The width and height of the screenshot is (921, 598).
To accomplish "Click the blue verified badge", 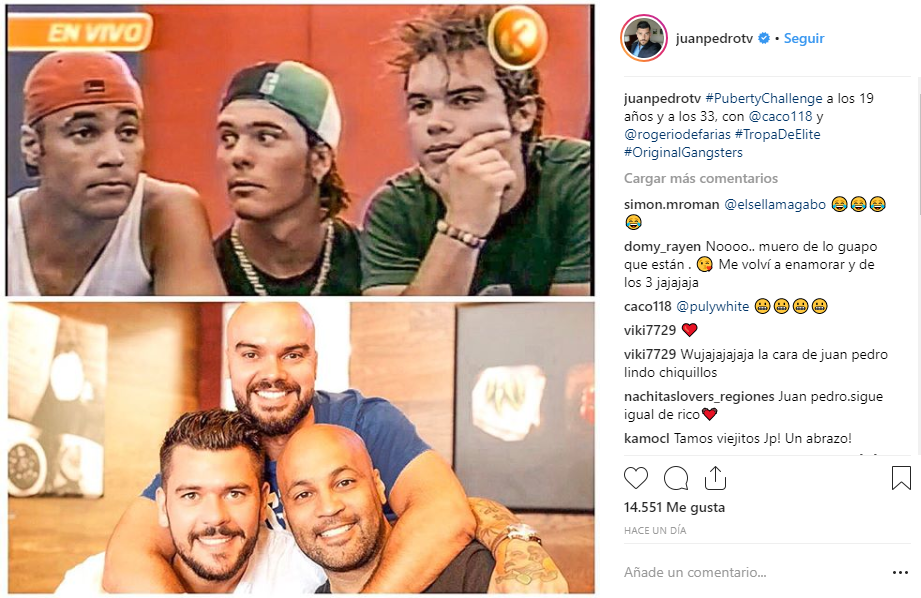I will [764, 38].
